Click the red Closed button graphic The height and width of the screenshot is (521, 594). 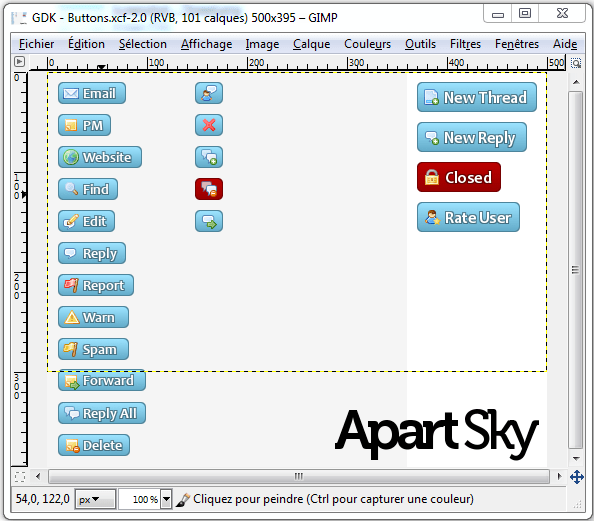tap(459, 177)
